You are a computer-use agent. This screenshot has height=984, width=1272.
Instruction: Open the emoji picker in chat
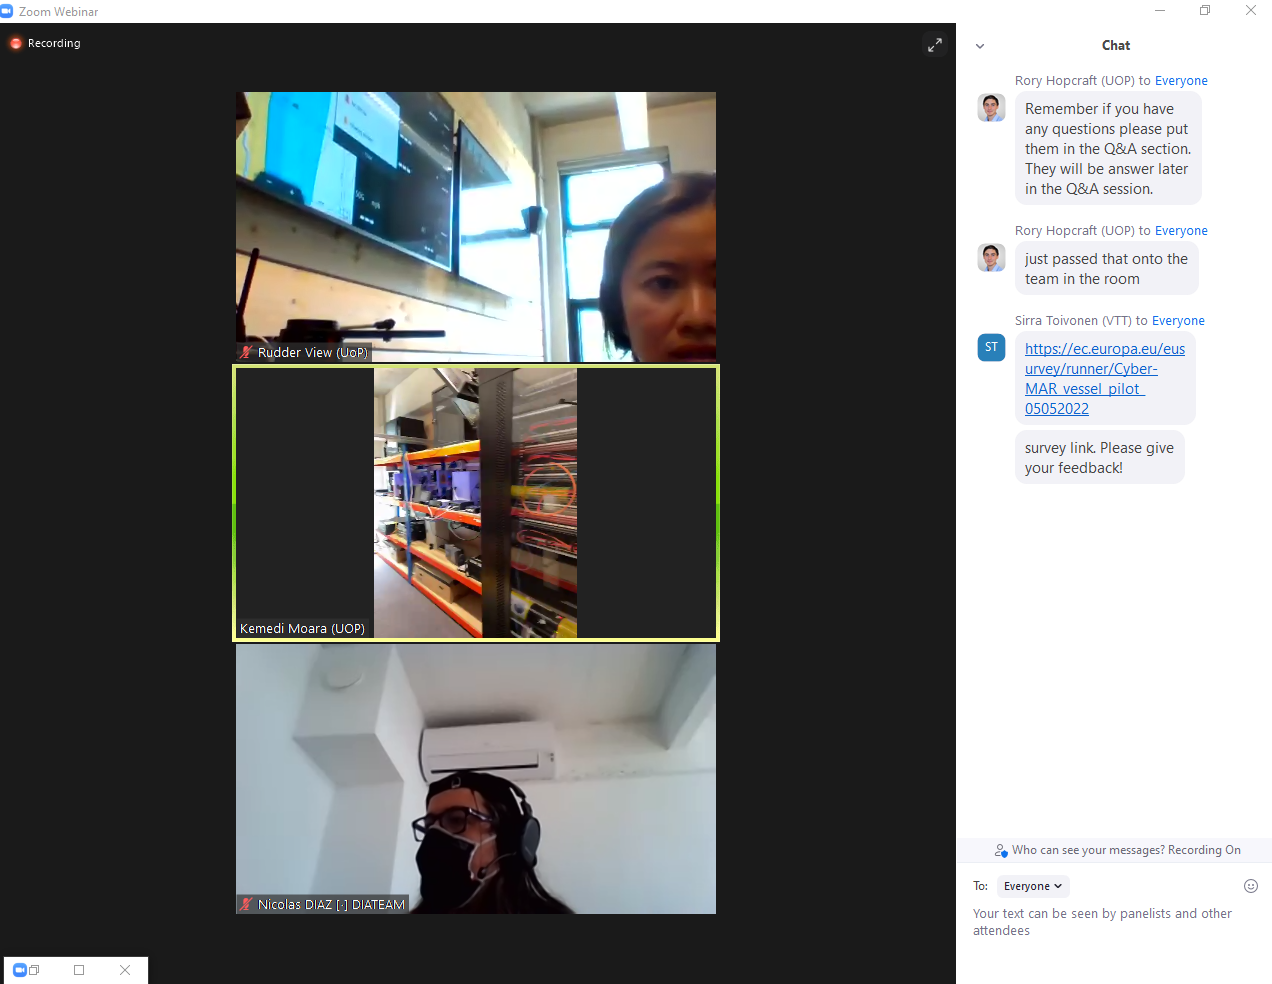coord(1250,886)
